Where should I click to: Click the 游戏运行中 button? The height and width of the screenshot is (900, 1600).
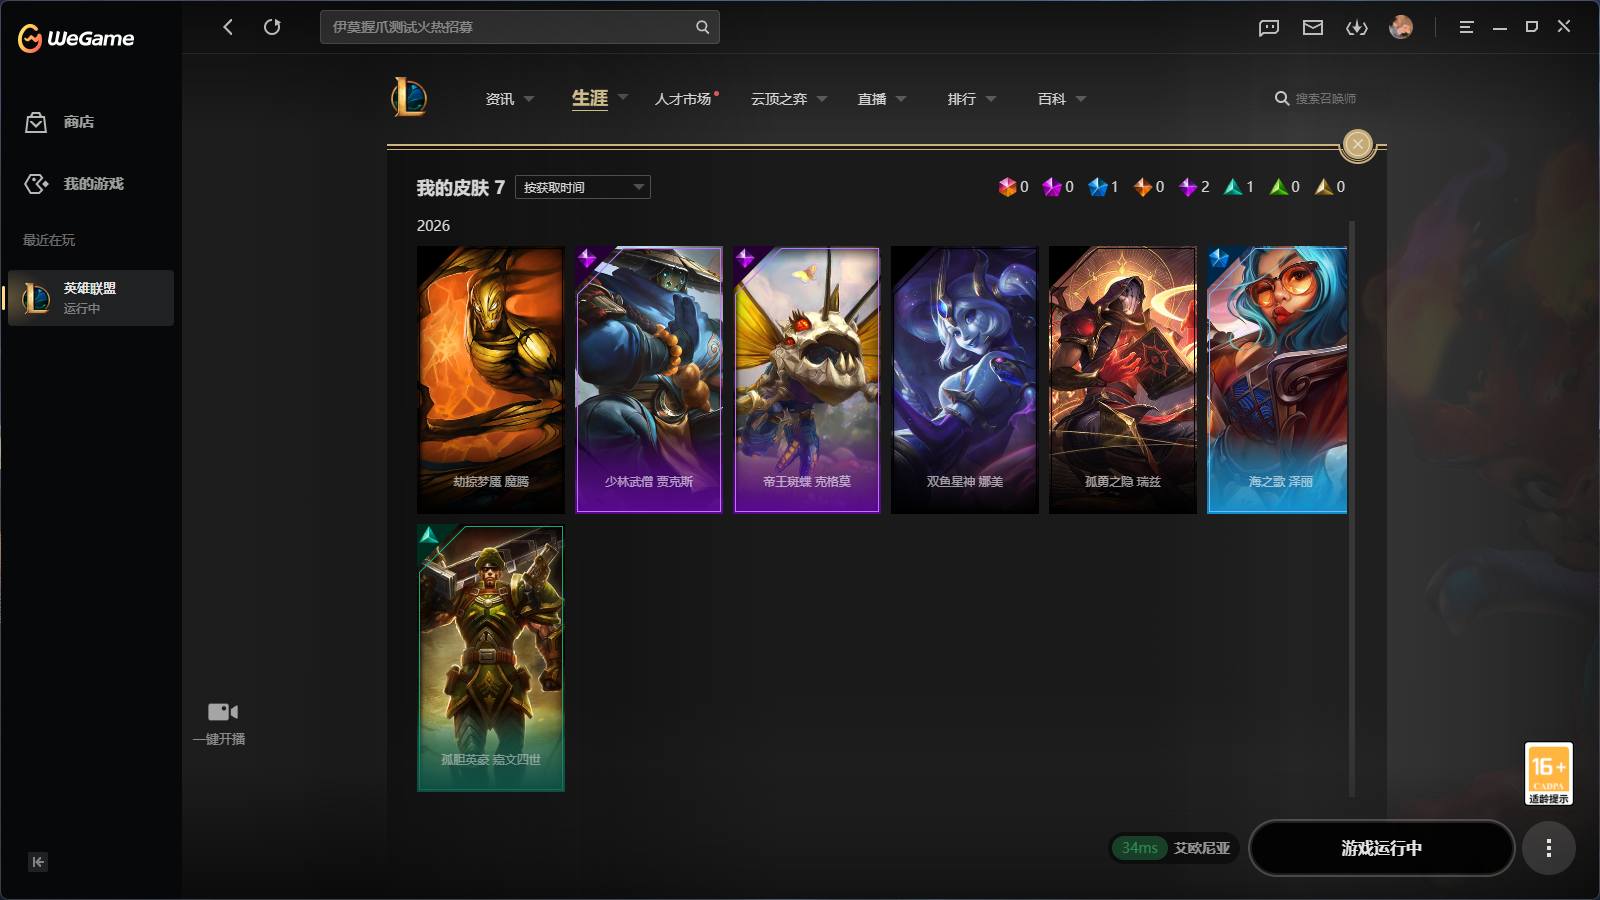click(1382, 848)
